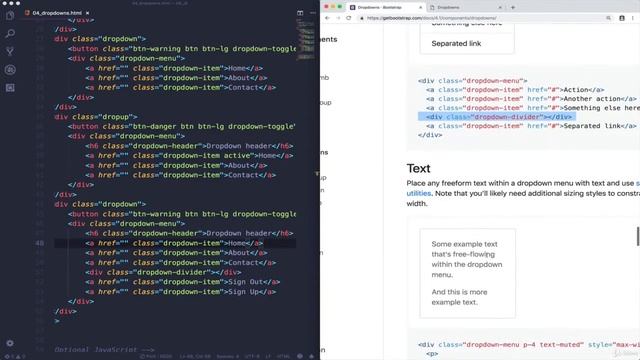Viewport: 640px width, 360px height.
Task: Reload the Bootstrap docs page
Action: click(349, 18)
